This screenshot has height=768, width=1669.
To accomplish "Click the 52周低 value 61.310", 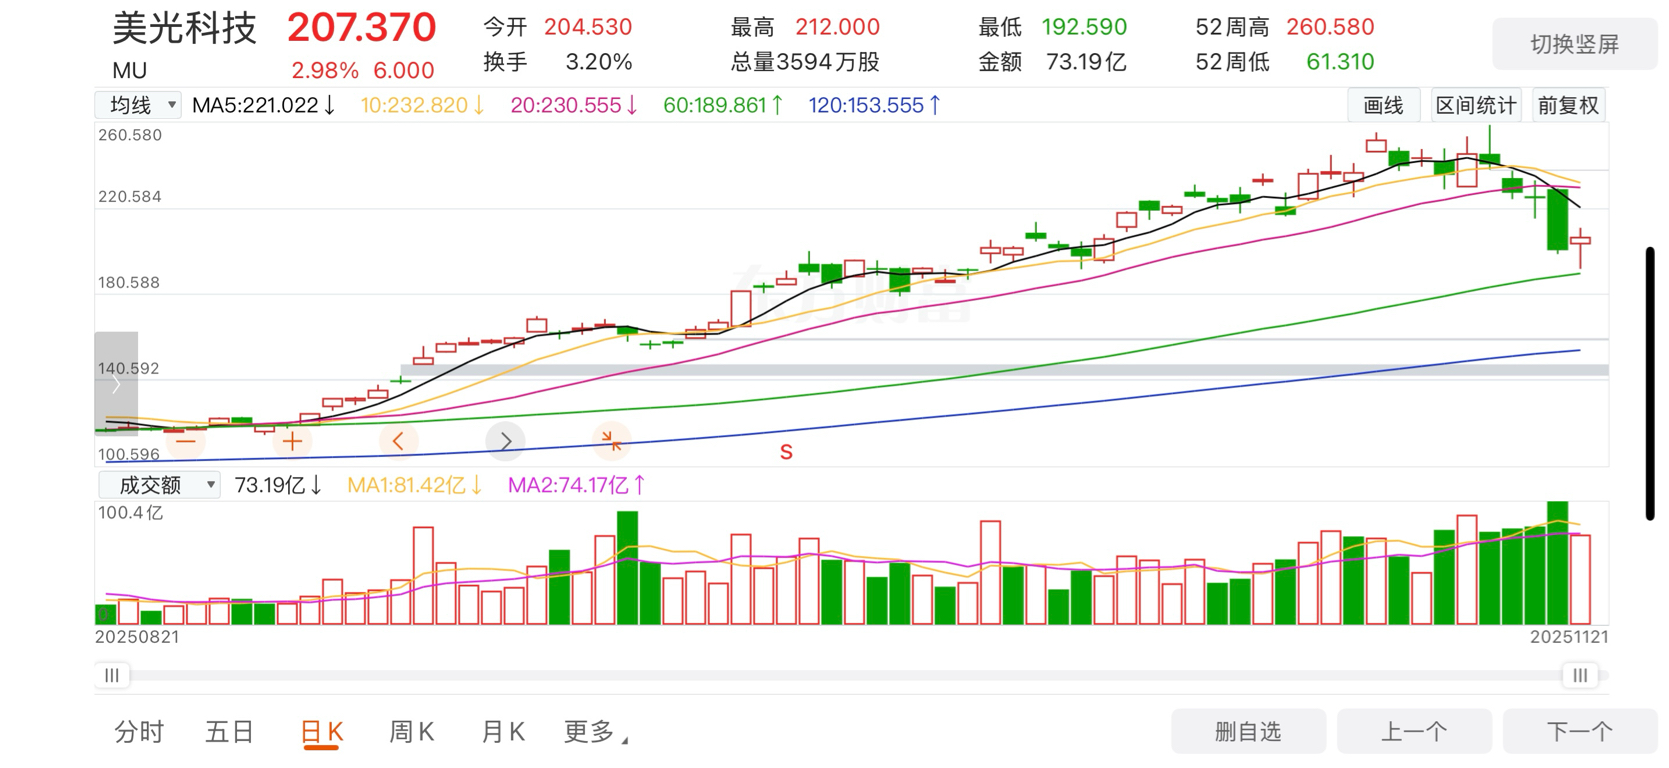I will pyautogui.click(x=1340, y=62).
